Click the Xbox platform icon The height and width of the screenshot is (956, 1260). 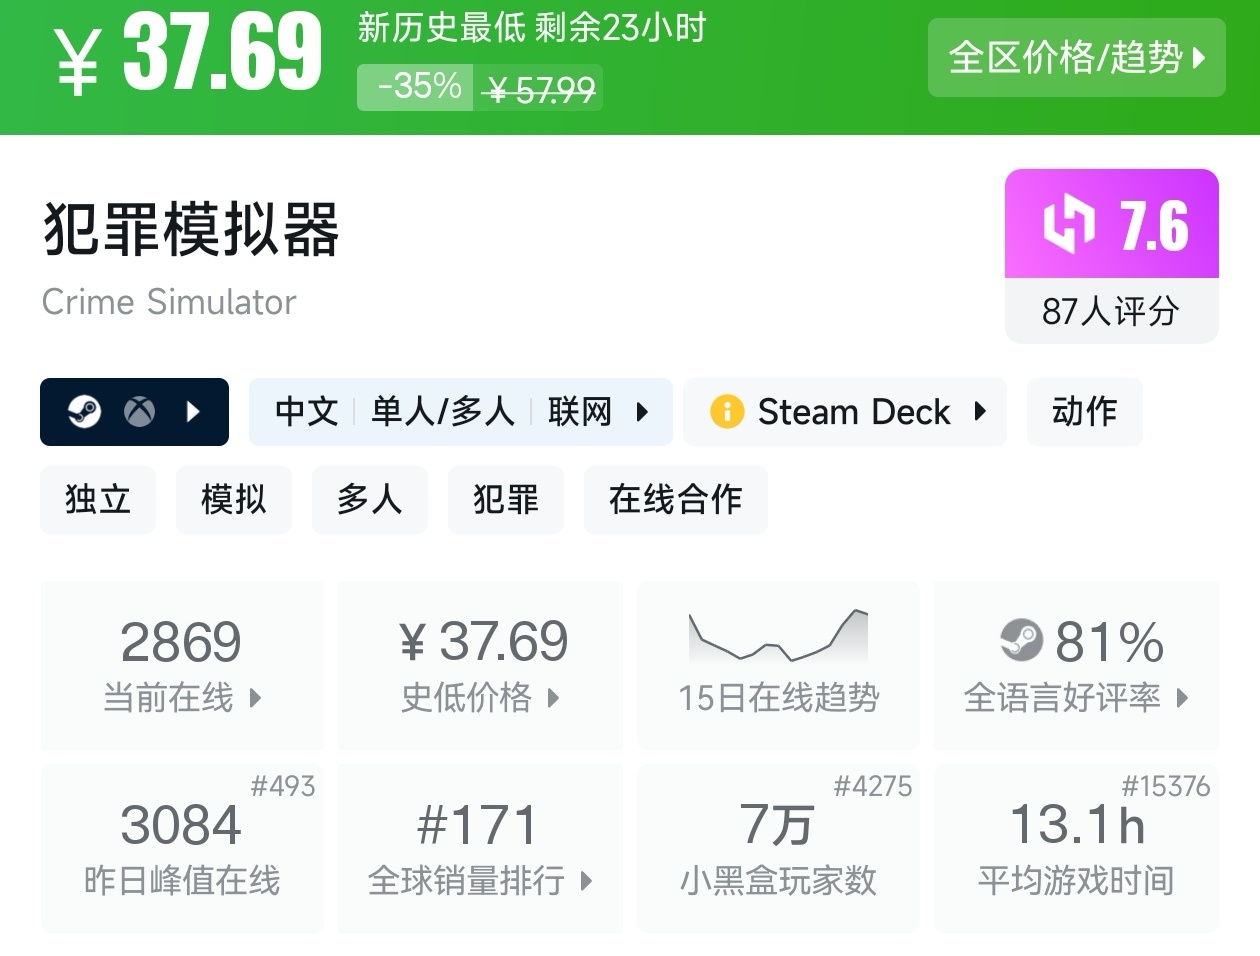[x=139, y=411]
